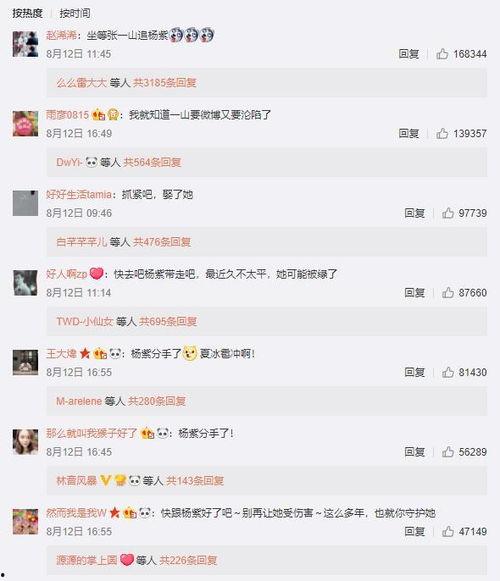Reply to 赵浠浠's comment via 回复
This screenshot has width=500, height=581.
pos(409,54)
